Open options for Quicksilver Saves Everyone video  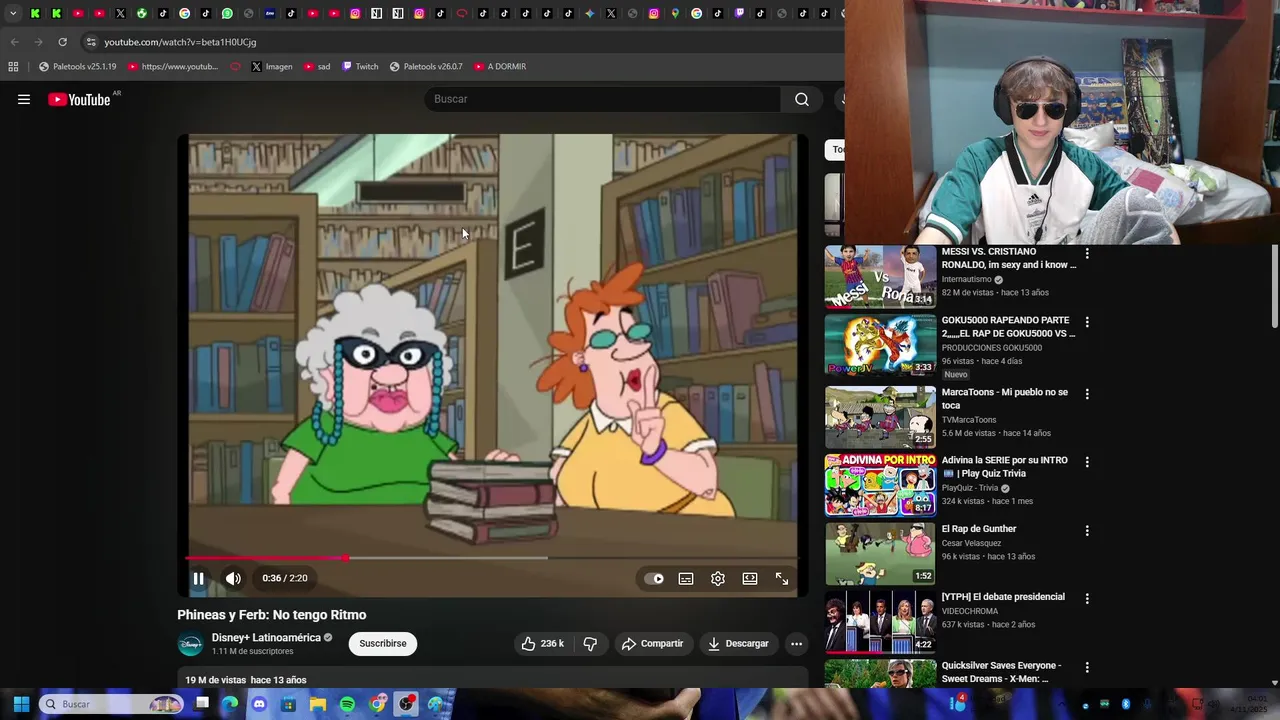1087,667
